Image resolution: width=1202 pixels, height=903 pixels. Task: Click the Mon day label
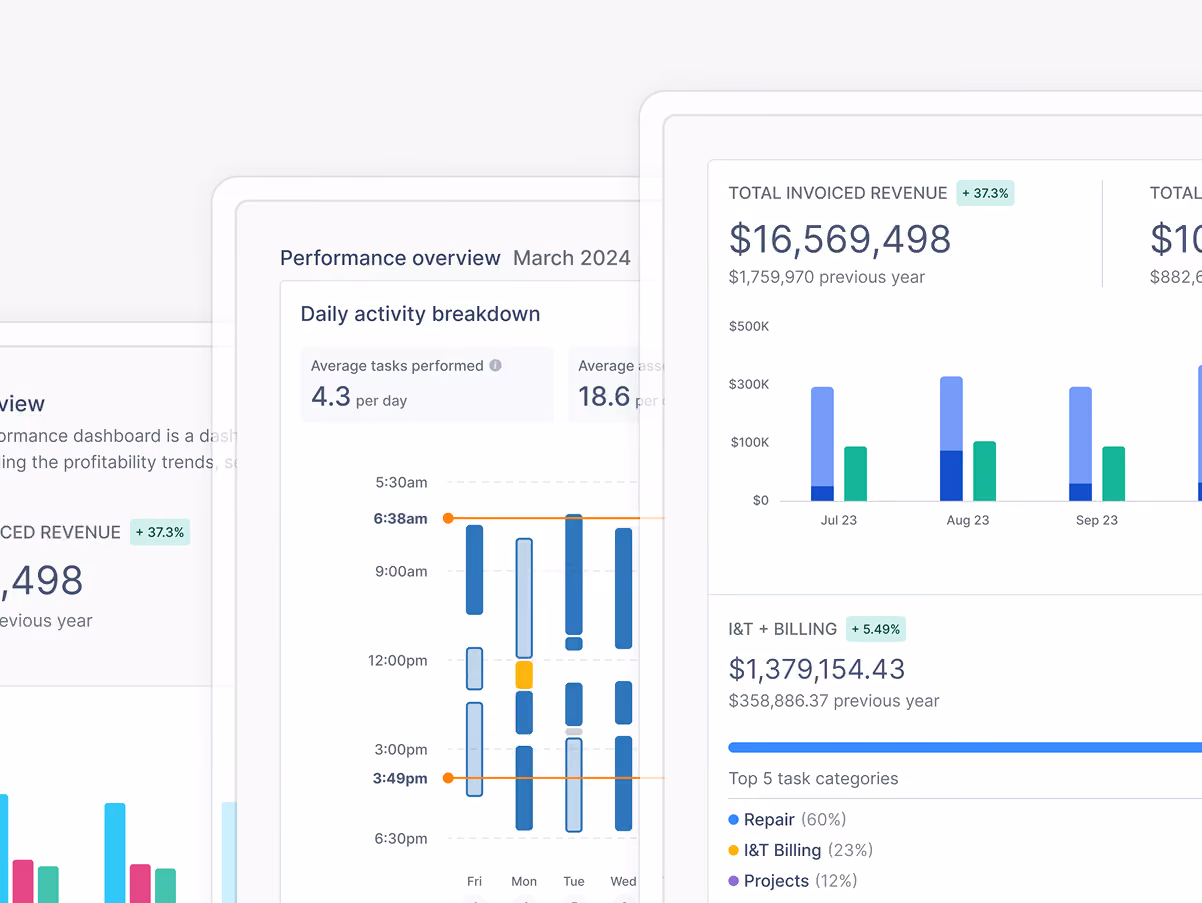[x=524, y=881]
